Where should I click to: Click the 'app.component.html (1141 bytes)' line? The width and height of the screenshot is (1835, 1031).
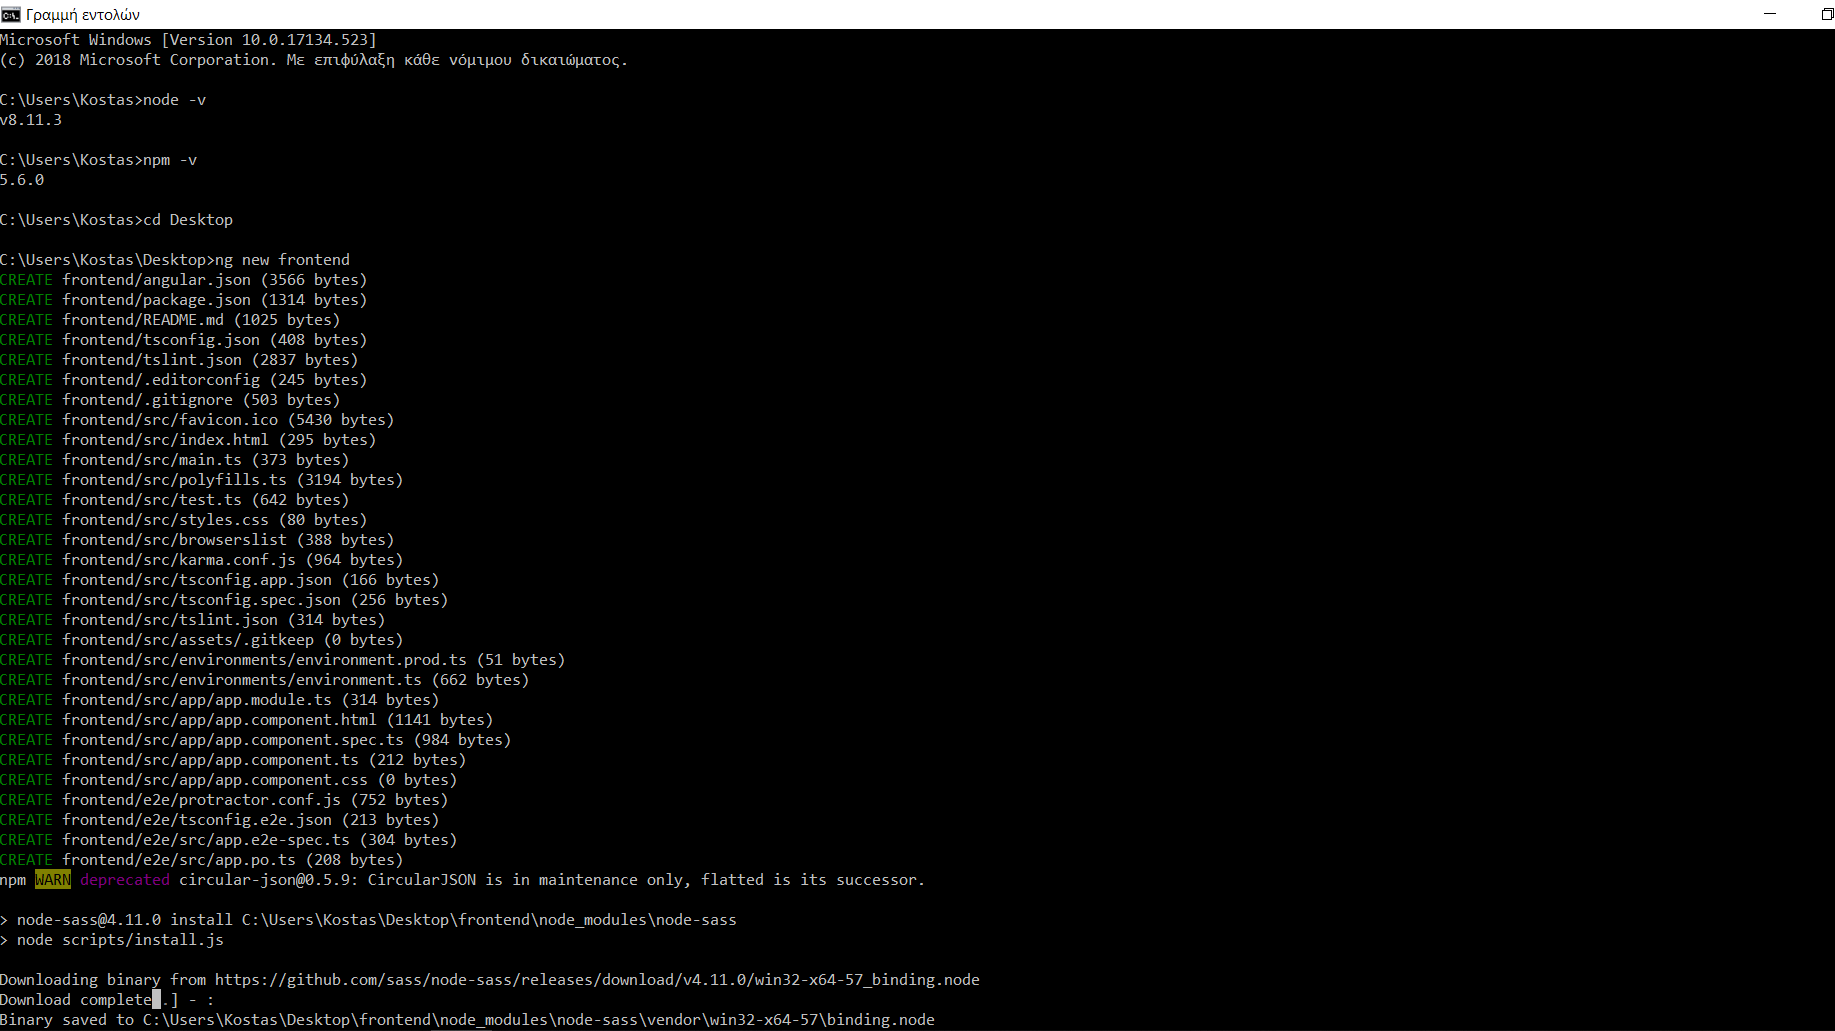pyautogui.click(x=247, y=720)
